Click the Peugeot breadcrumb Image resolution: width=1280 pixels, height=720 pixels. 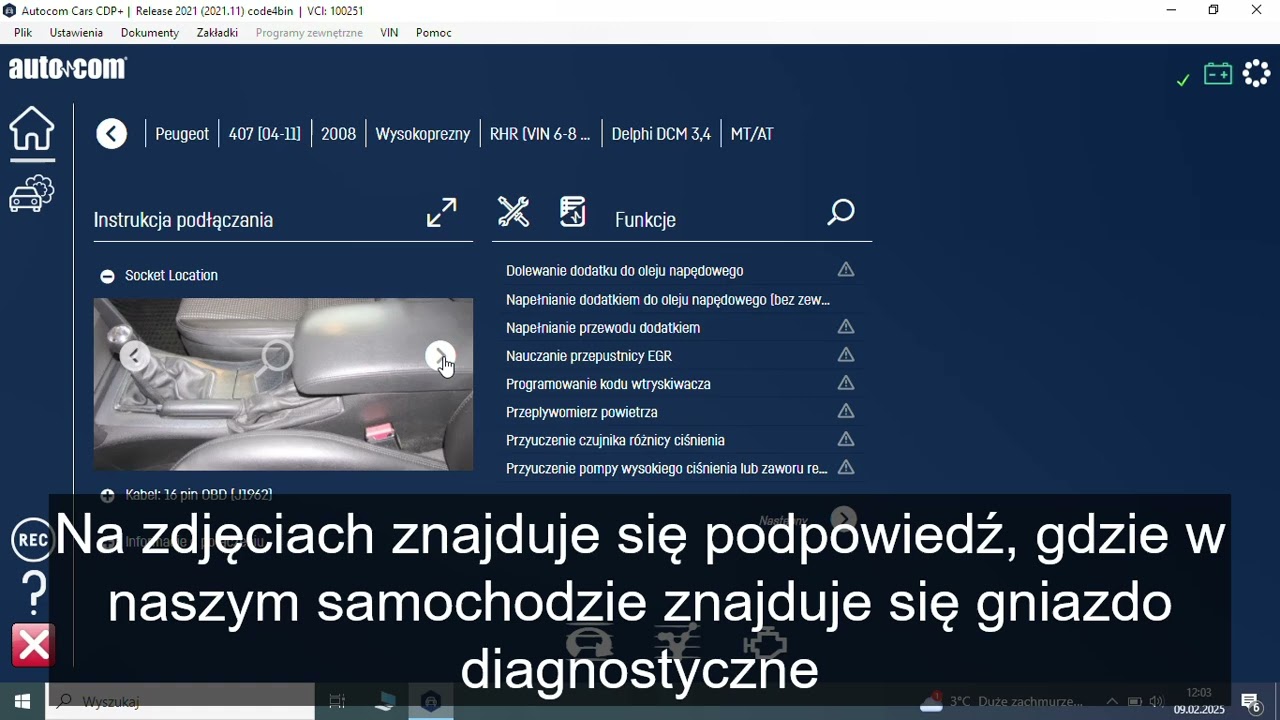[x=182, y=134]
